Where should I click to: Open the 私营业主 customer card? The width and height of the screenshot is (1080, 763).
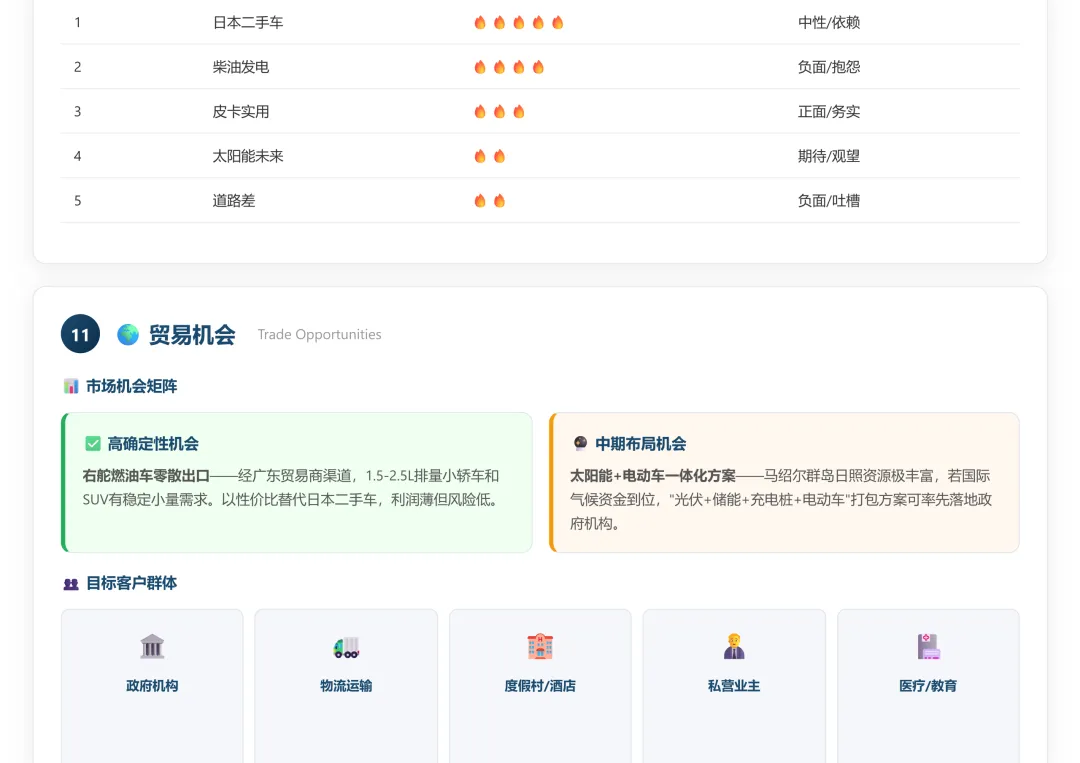pos(734,686)
